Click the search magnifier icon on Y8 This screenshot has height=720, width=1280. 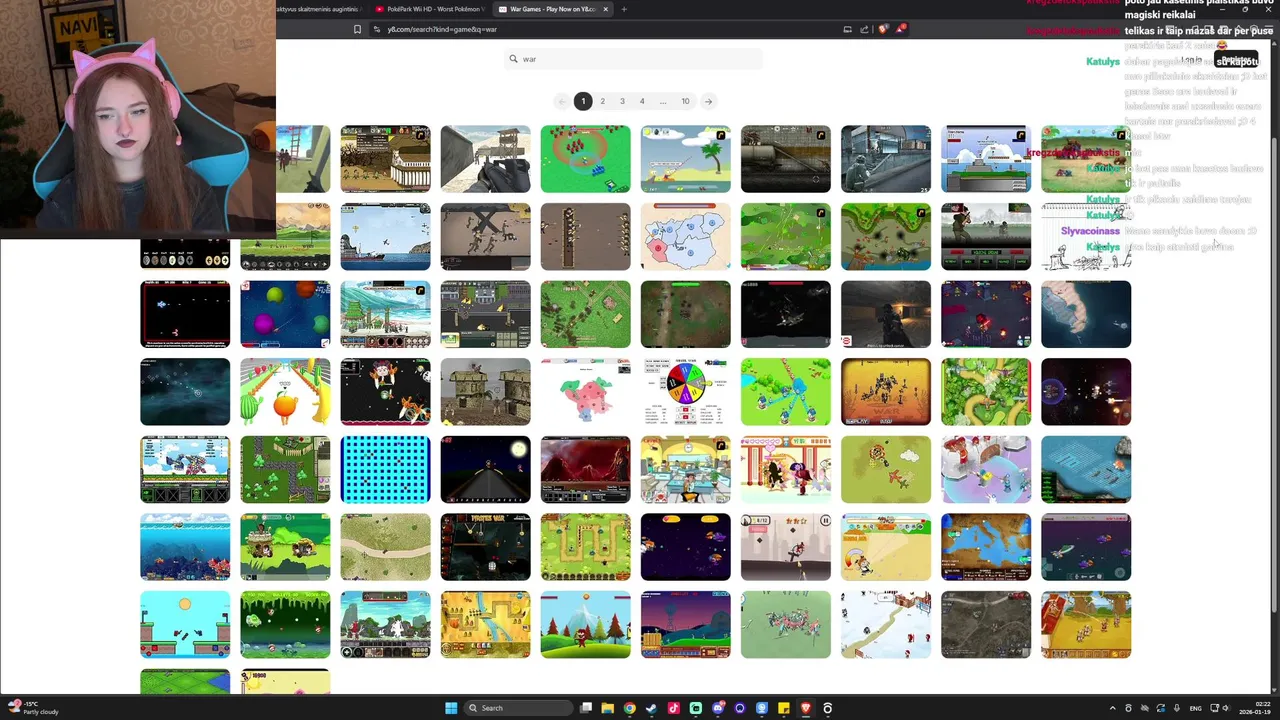[x=513, y=59]
